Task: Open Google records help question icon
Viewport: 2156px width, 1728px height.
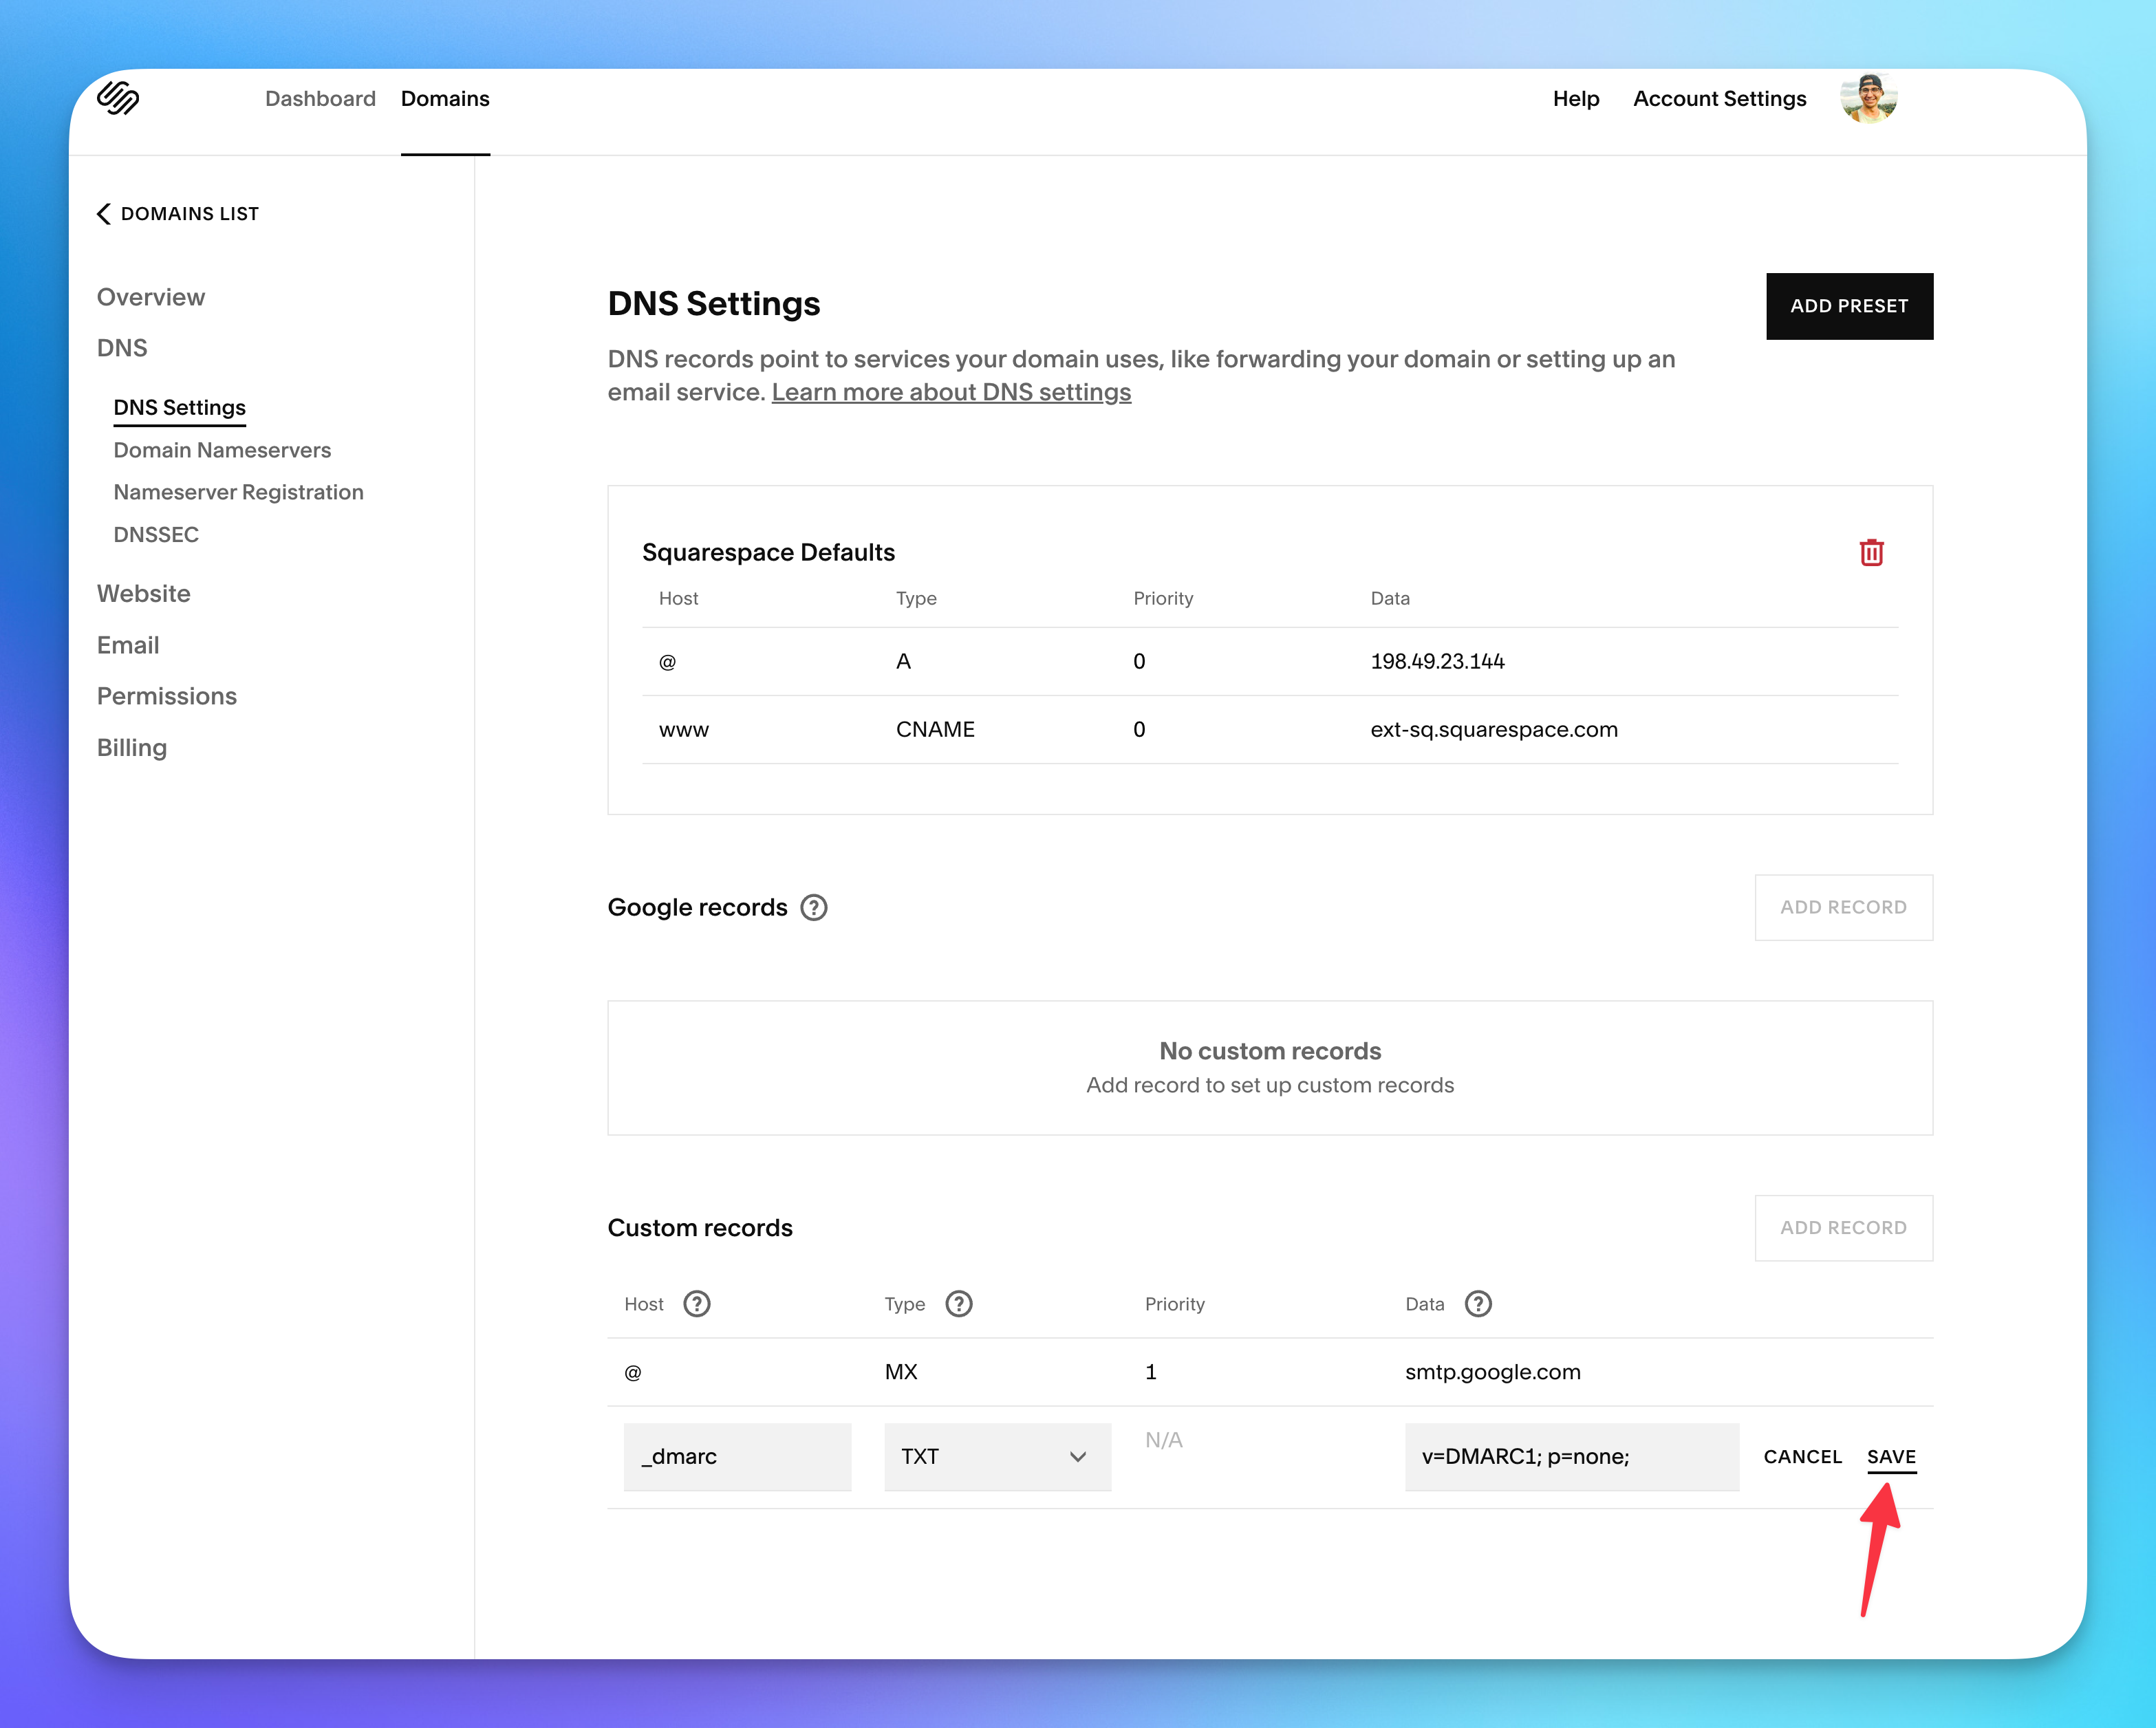Action: point(814,907)
